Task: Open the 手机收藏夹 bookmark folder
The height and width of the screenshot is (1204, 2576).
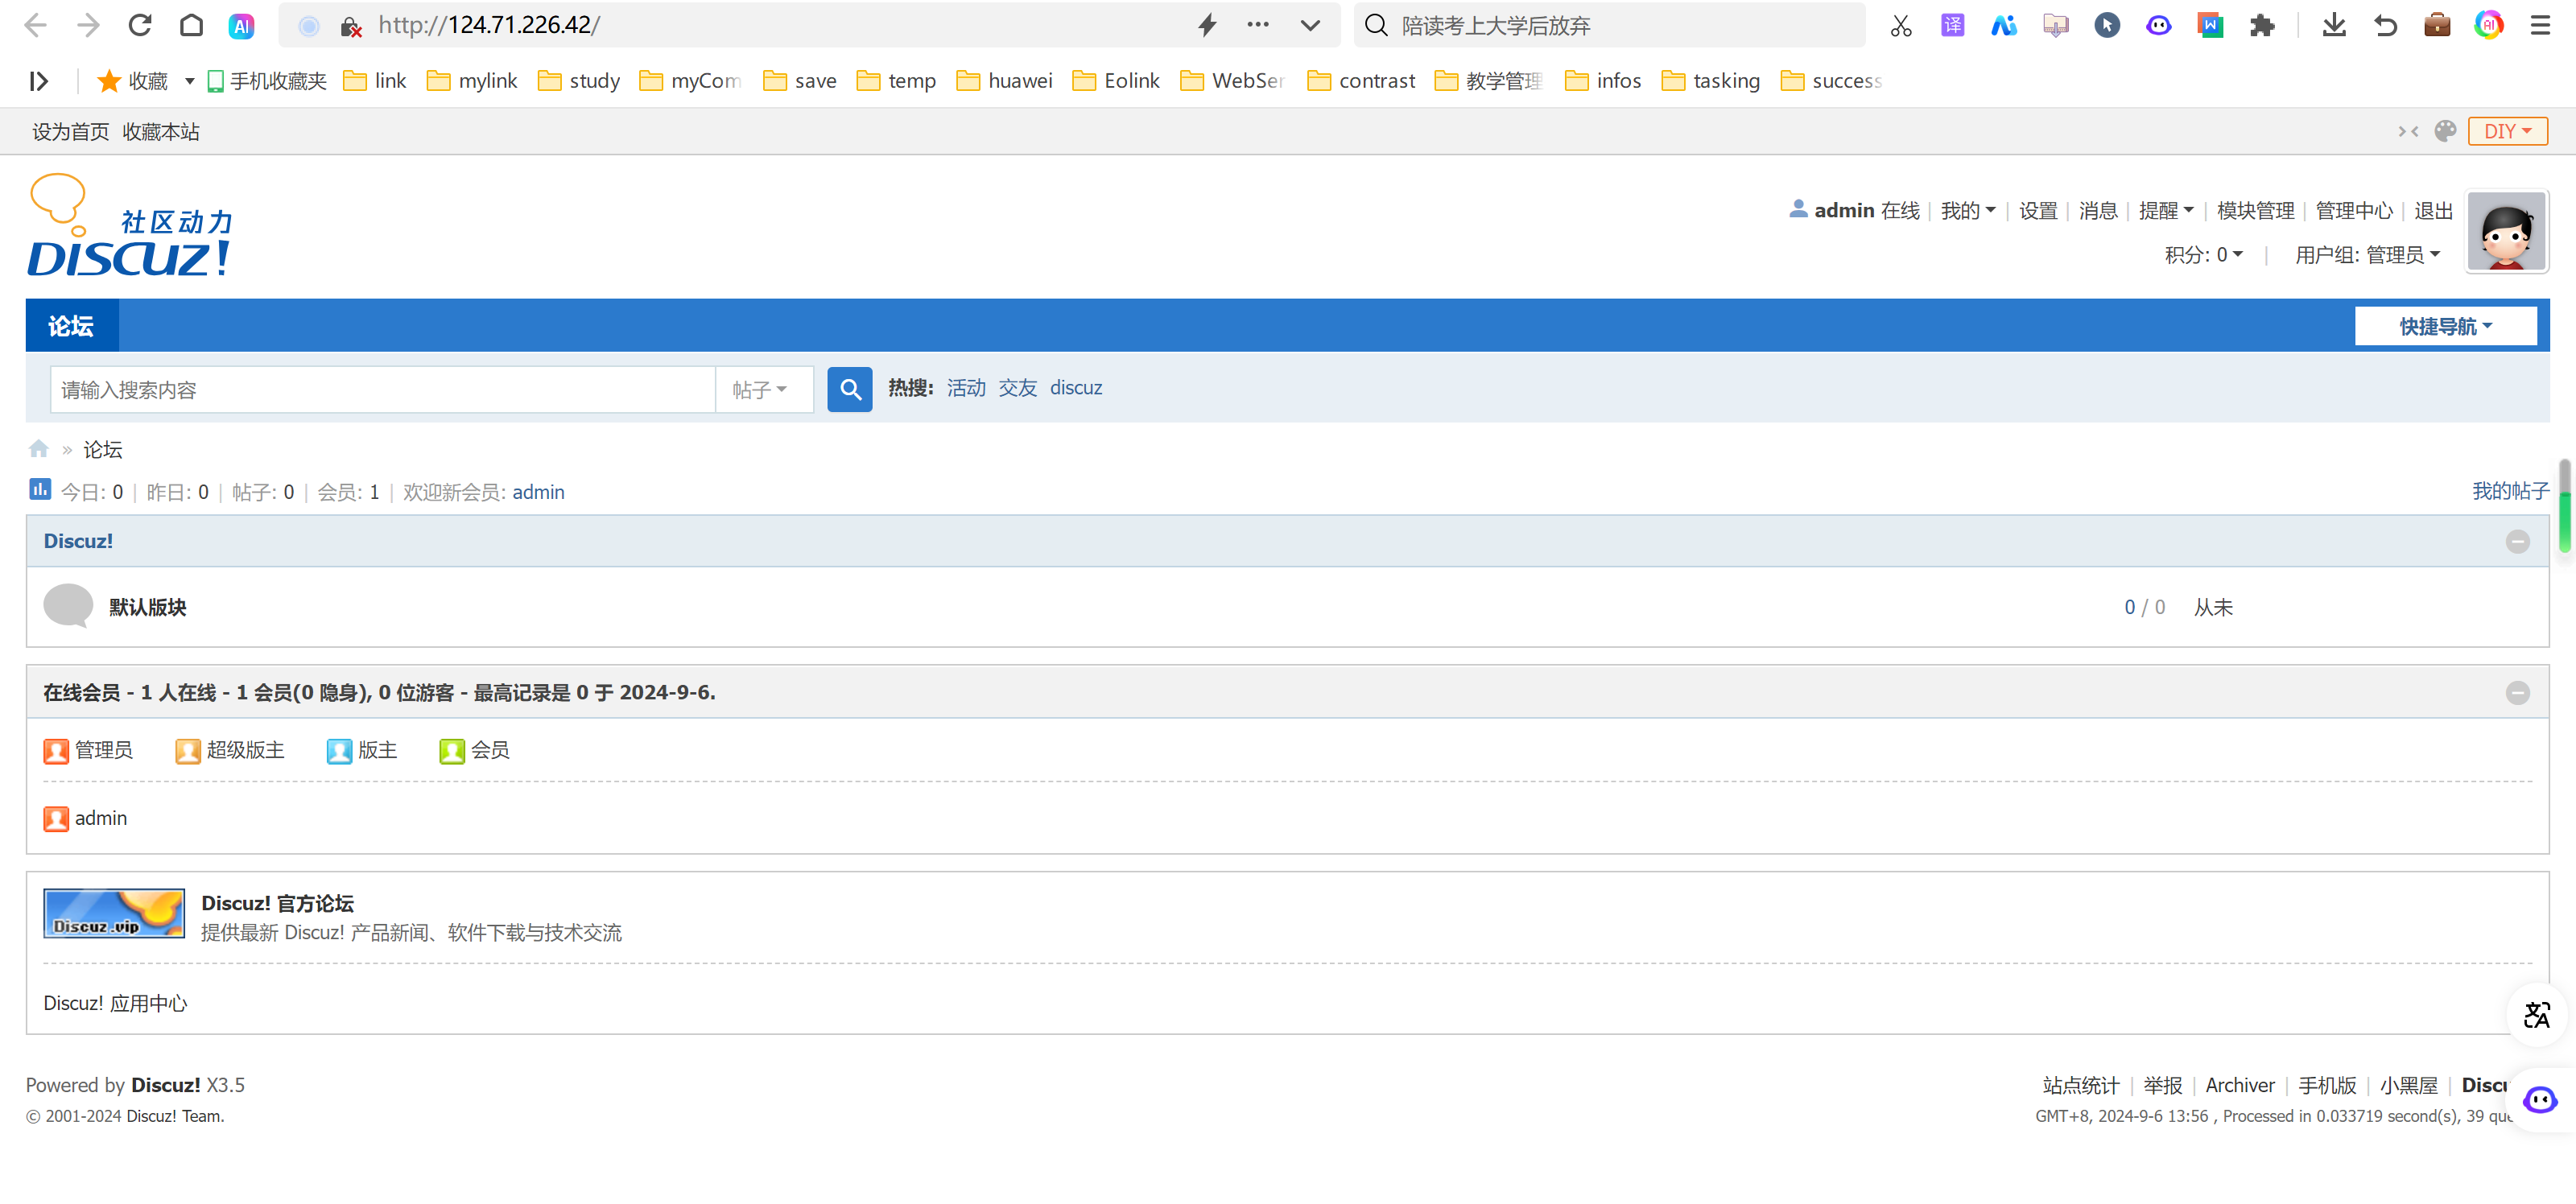Action: click(267, 81)
